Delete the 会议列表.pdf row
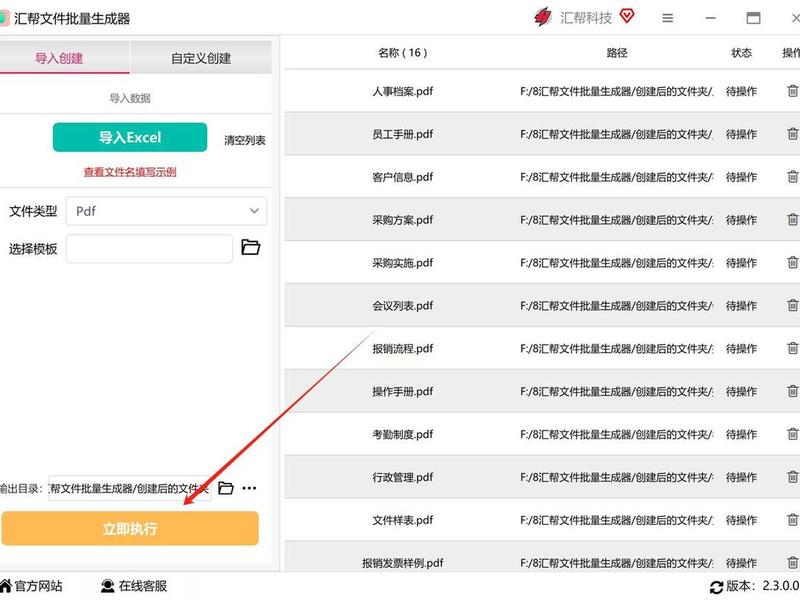The height and width of the screenshot is (600, 800). tap(792, 306)
